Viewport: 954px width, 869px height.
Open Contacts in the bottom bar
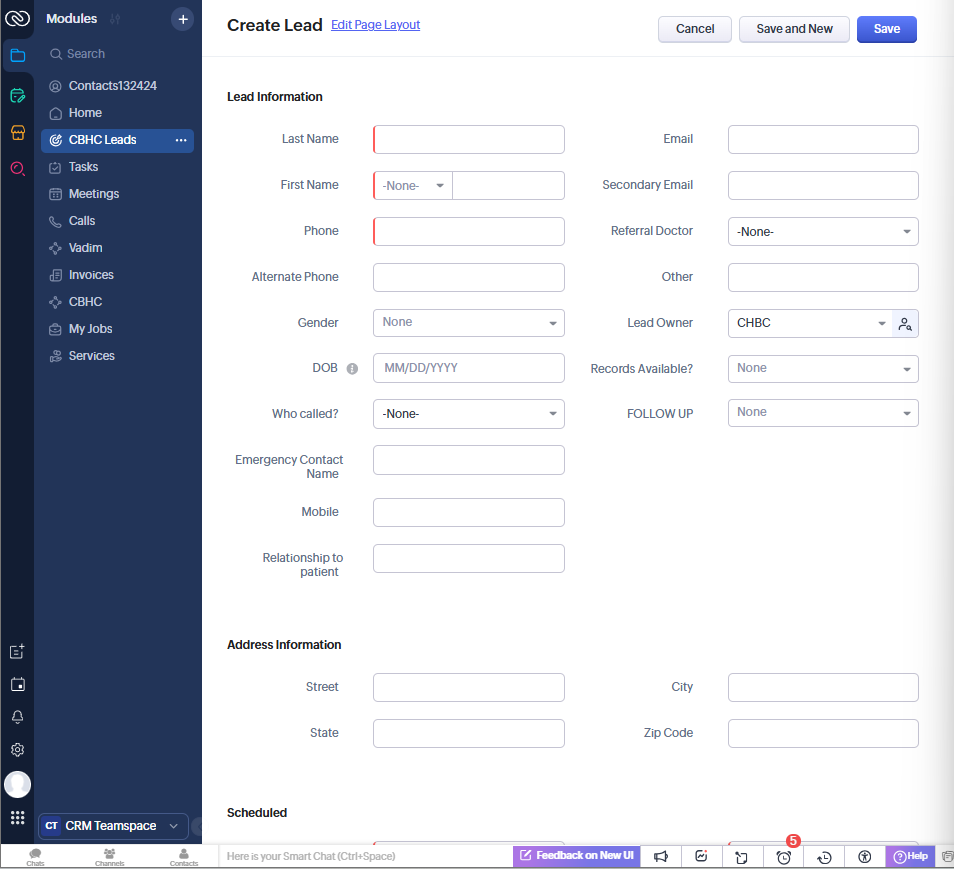coord(184,857)
